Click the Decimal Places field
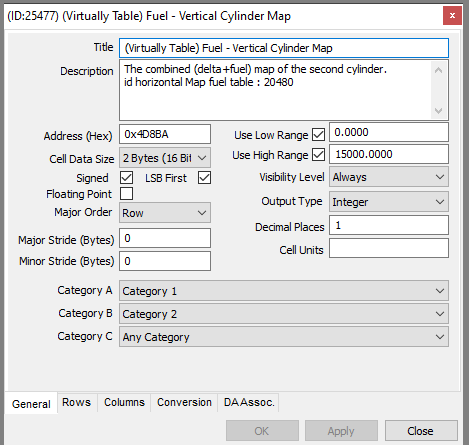This screenshot has width=469, height=445. point(389,225)
